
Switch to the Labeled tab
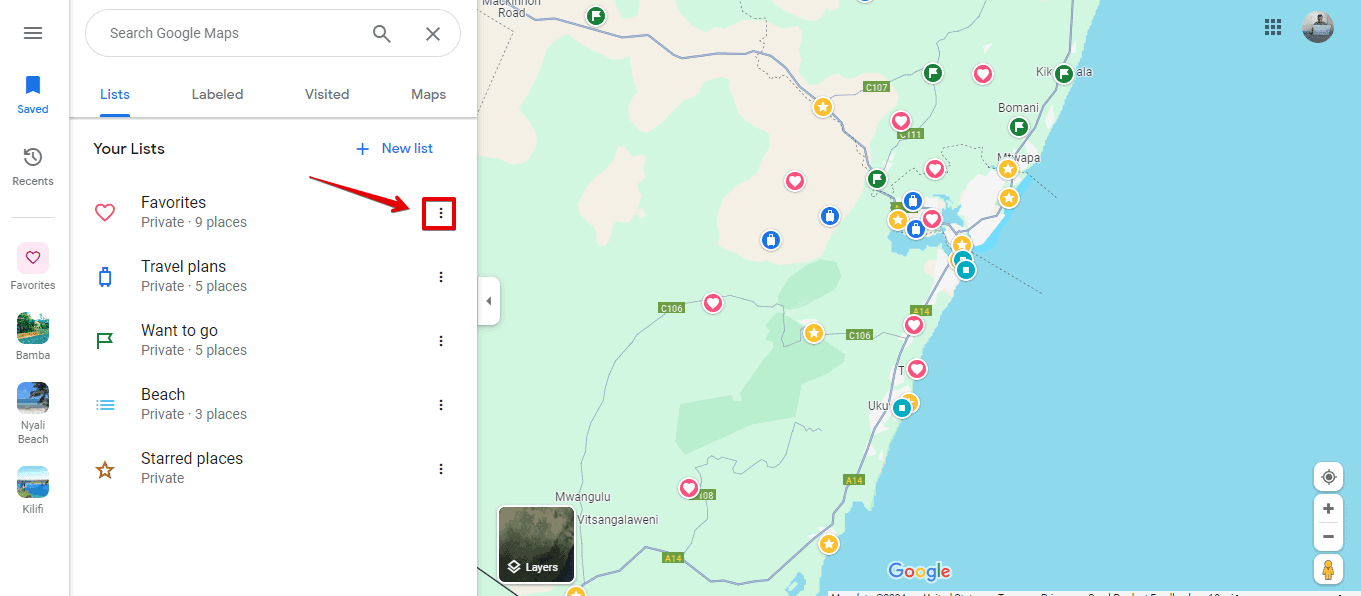217,93
